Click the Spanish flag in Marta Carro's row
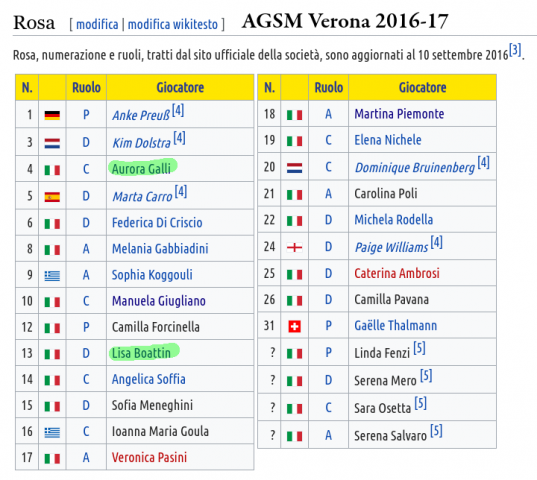The width and height of the screenshot is (537, 480). click(x=52, y=197)
